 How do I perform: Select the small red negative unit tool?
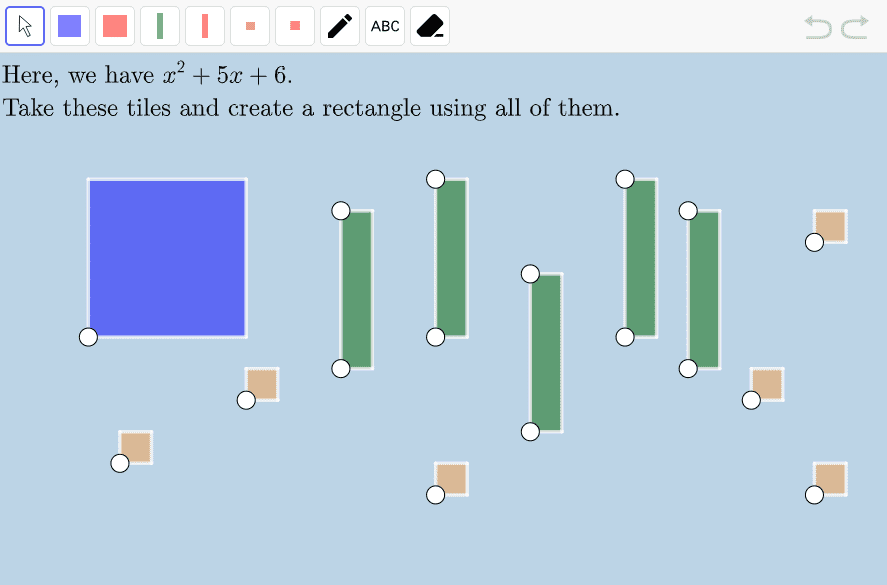pos(295,26)
